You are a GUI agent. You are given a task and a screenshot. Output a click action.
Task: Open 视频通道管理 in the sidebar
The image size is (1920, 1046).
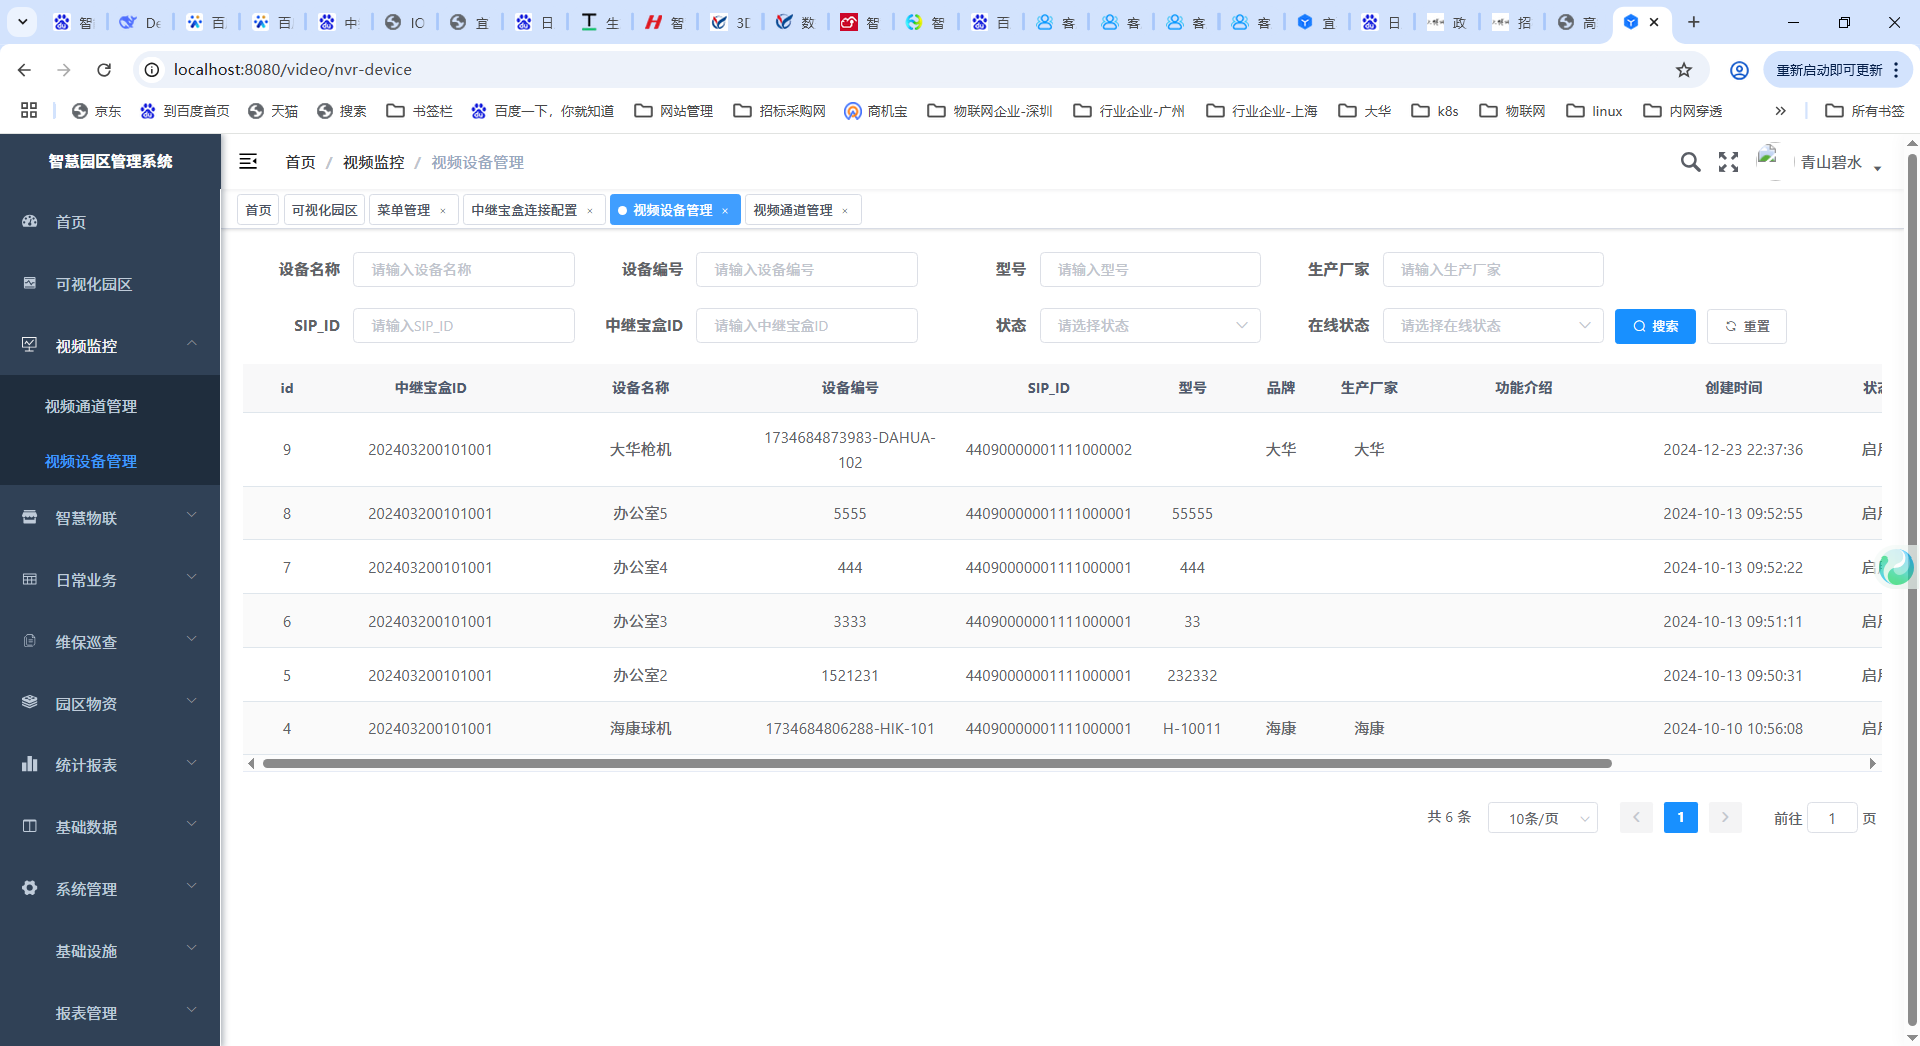pyautogui.click(x=91, y=406)
